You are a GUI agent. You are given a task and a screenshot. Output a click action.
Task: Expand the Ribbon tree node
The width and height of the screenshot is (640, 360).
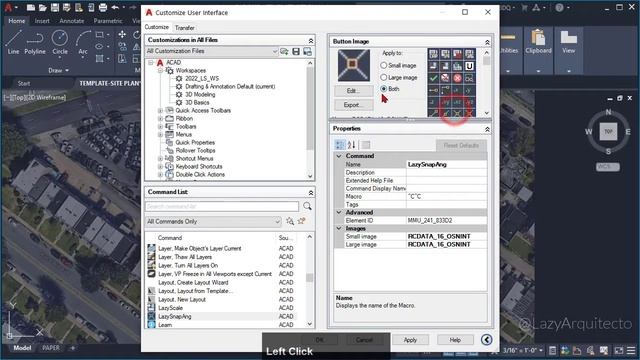pos(160,118)
